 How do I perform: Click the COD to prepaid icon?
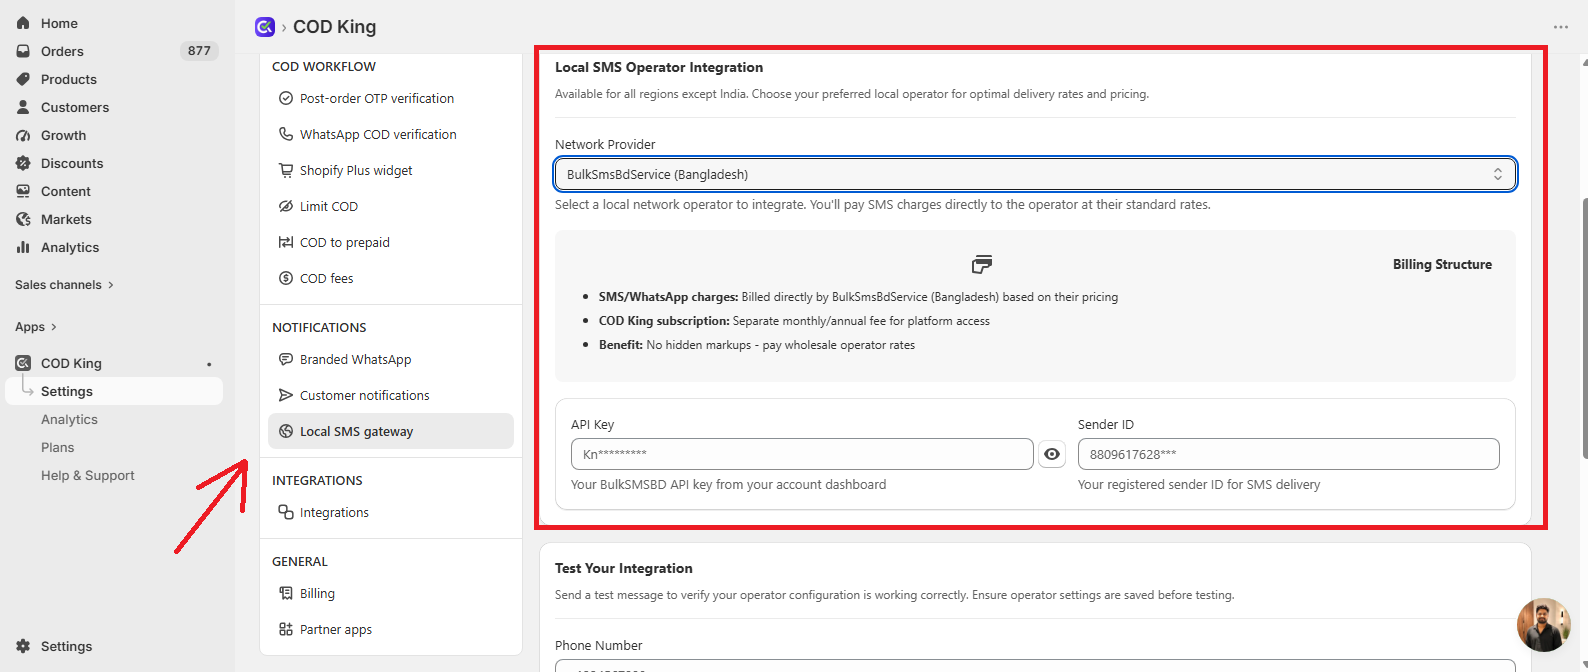(286, 242)
